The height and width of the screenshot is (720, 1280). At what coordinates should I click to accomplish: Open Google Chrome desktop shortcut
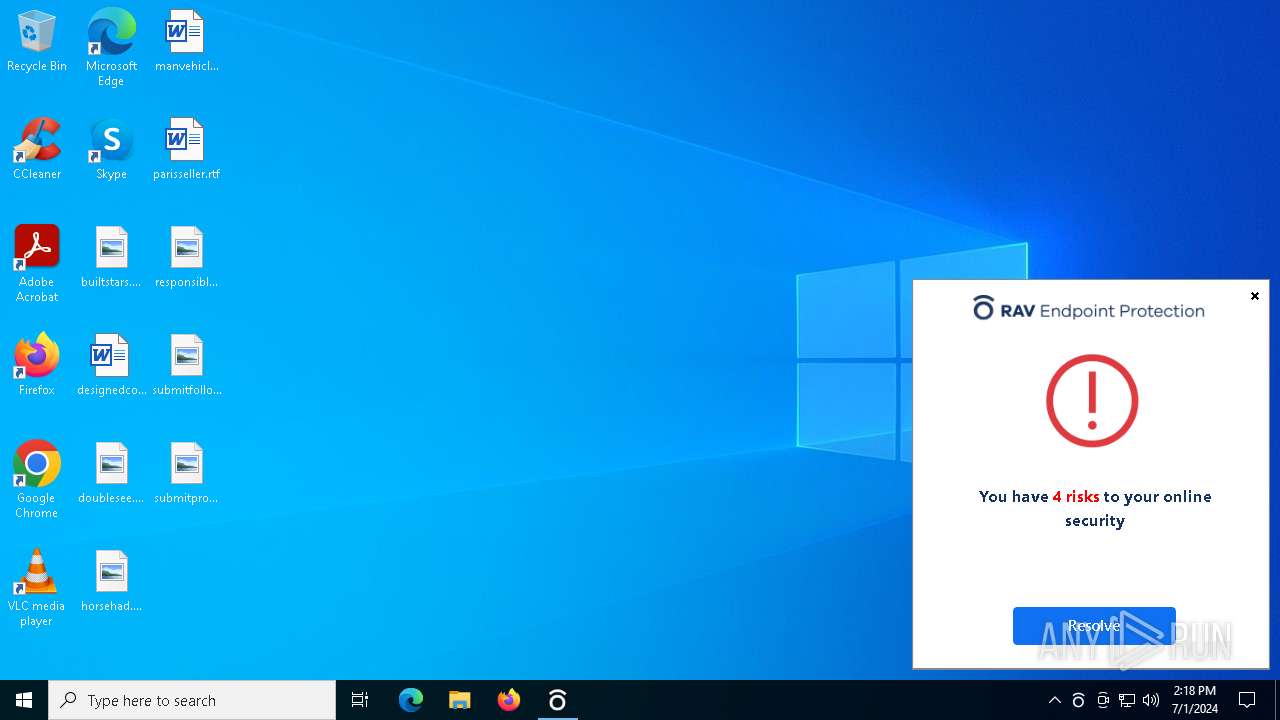(x=37, y=480)
